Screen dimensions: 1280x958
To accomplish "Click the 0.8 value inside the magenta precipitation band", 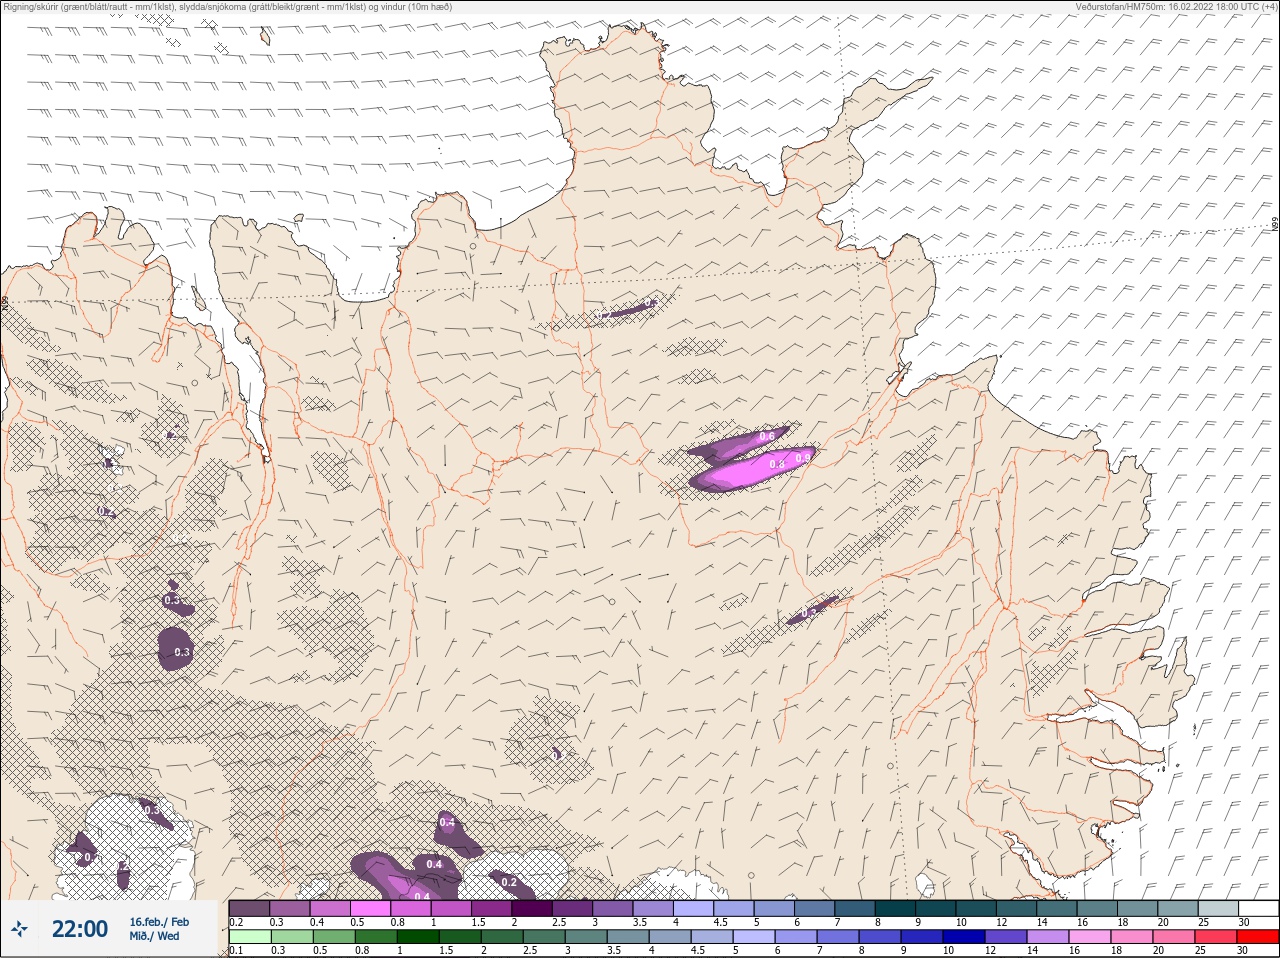I will [x=777, y=464].
